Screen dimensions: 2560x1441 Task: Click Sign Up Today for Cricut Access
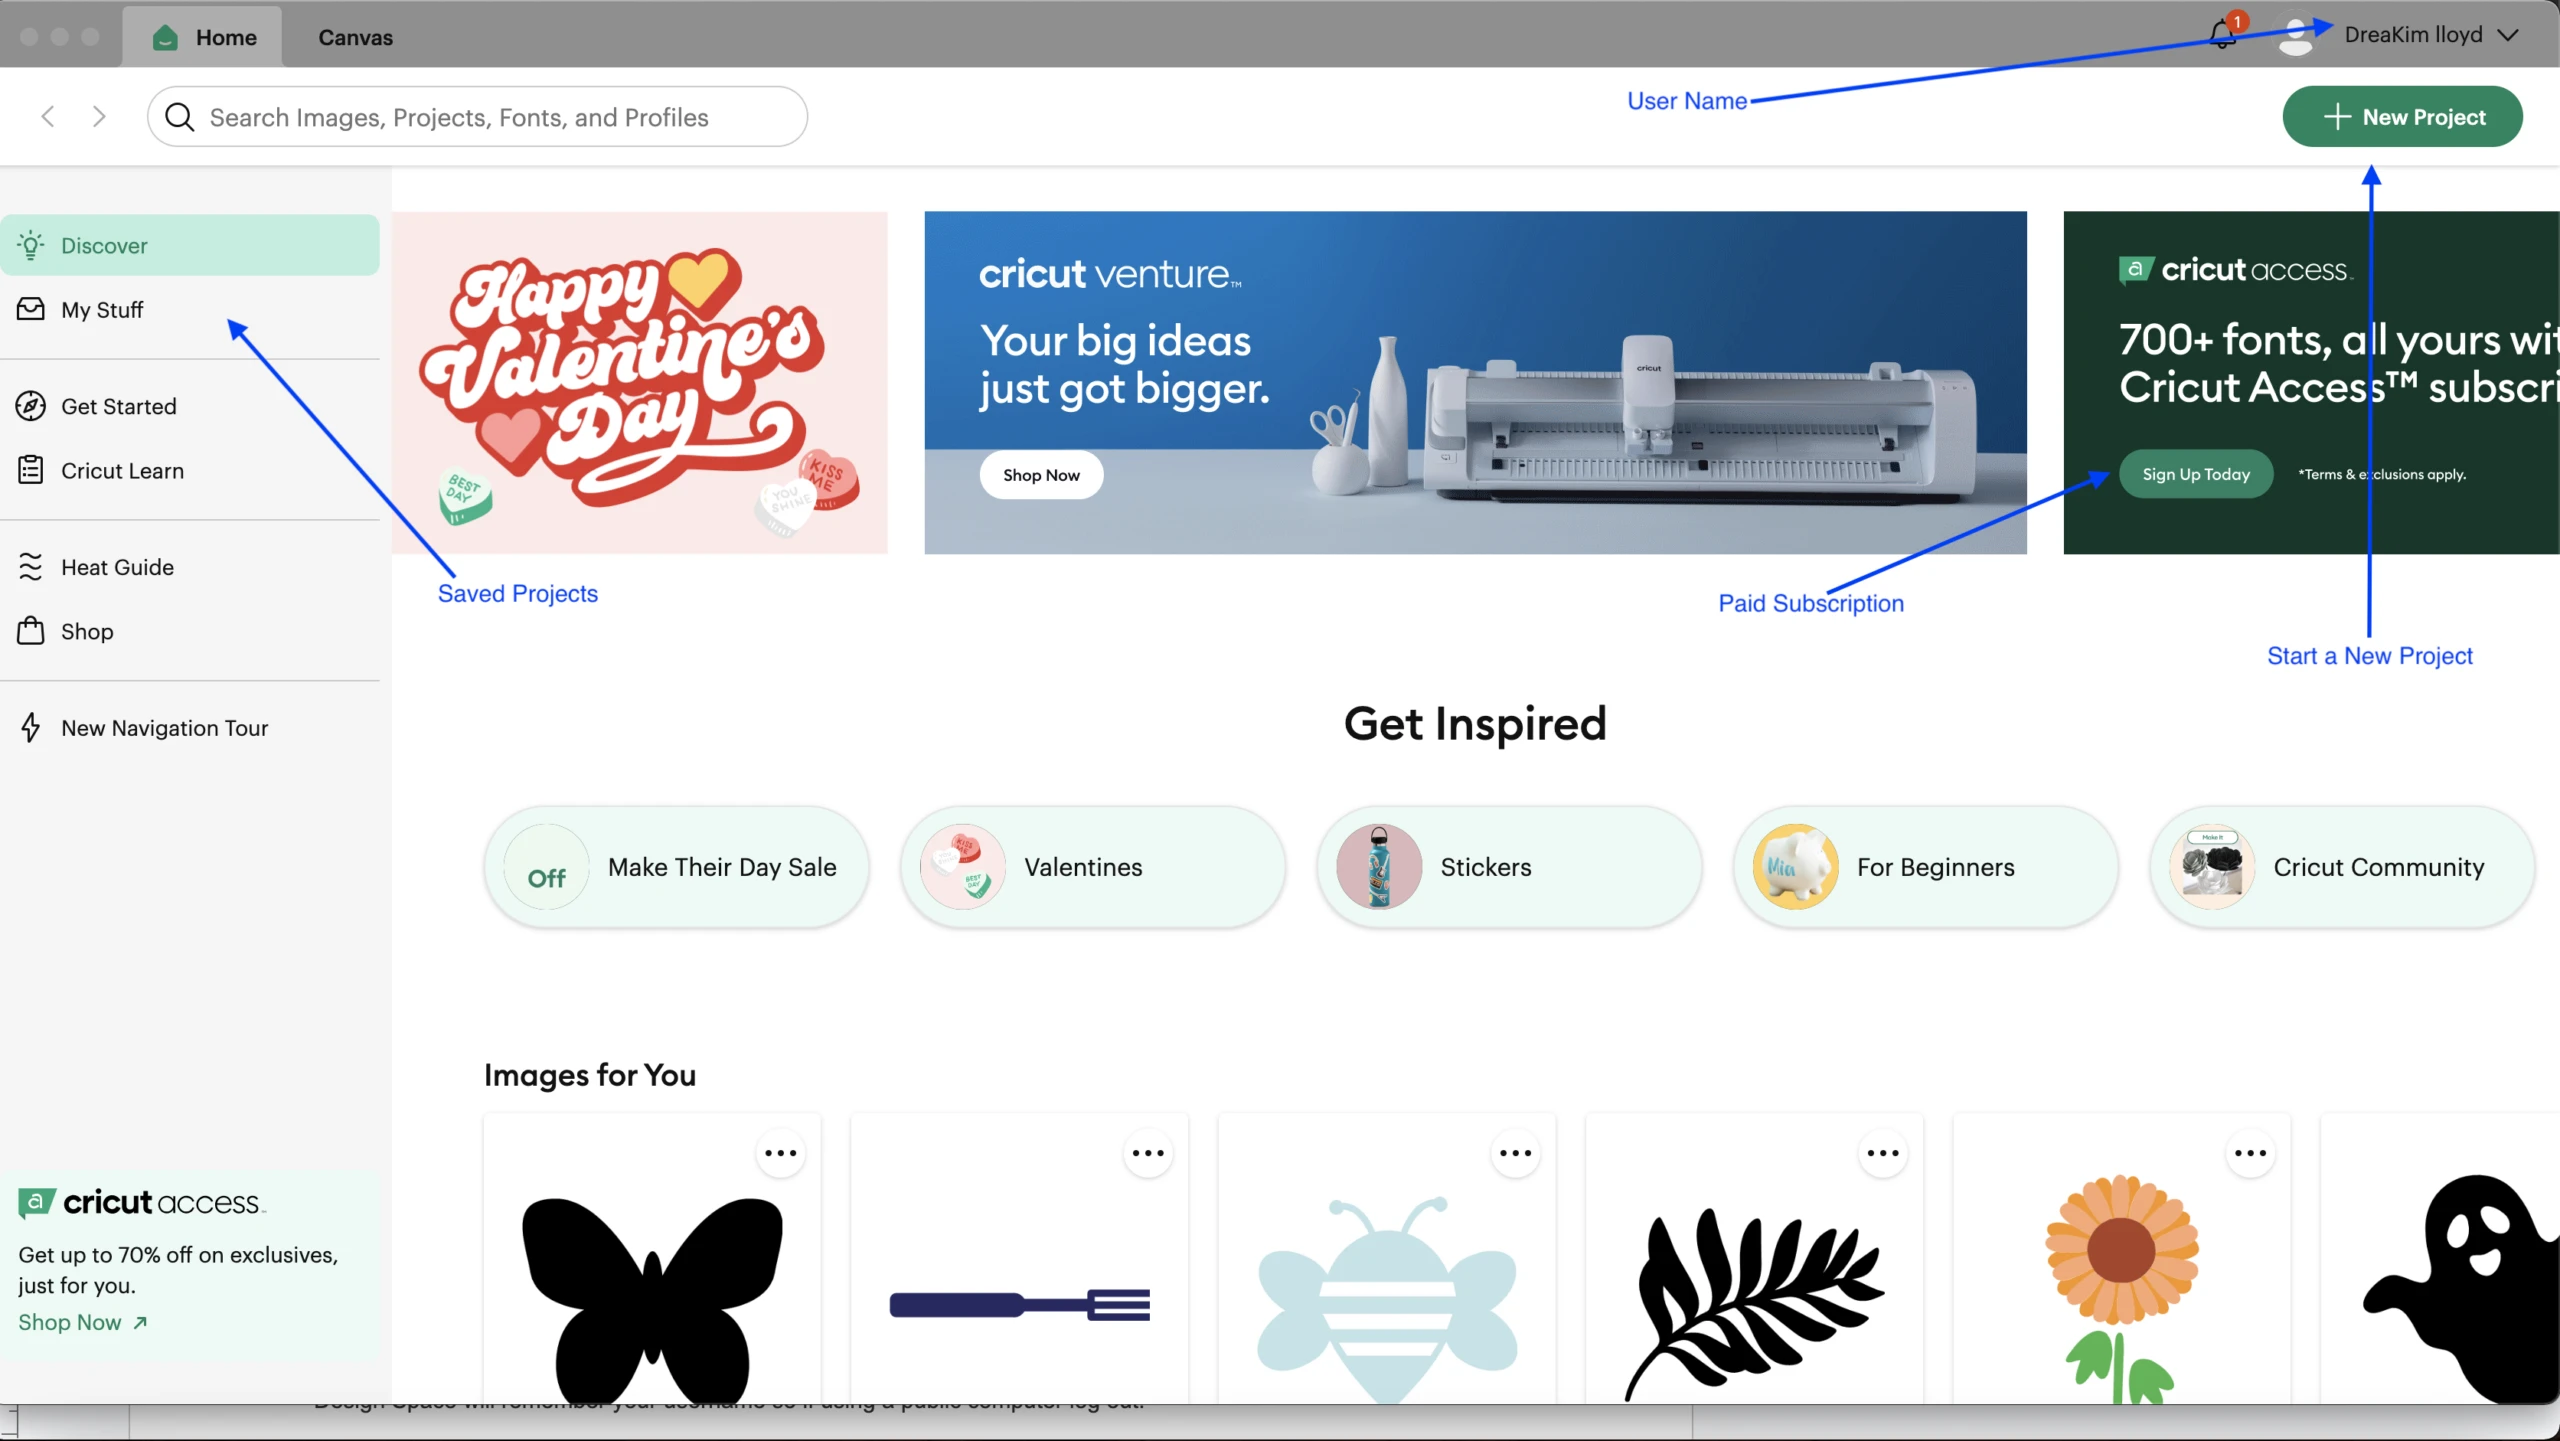pyautogui.click(x=2196, y=474)
